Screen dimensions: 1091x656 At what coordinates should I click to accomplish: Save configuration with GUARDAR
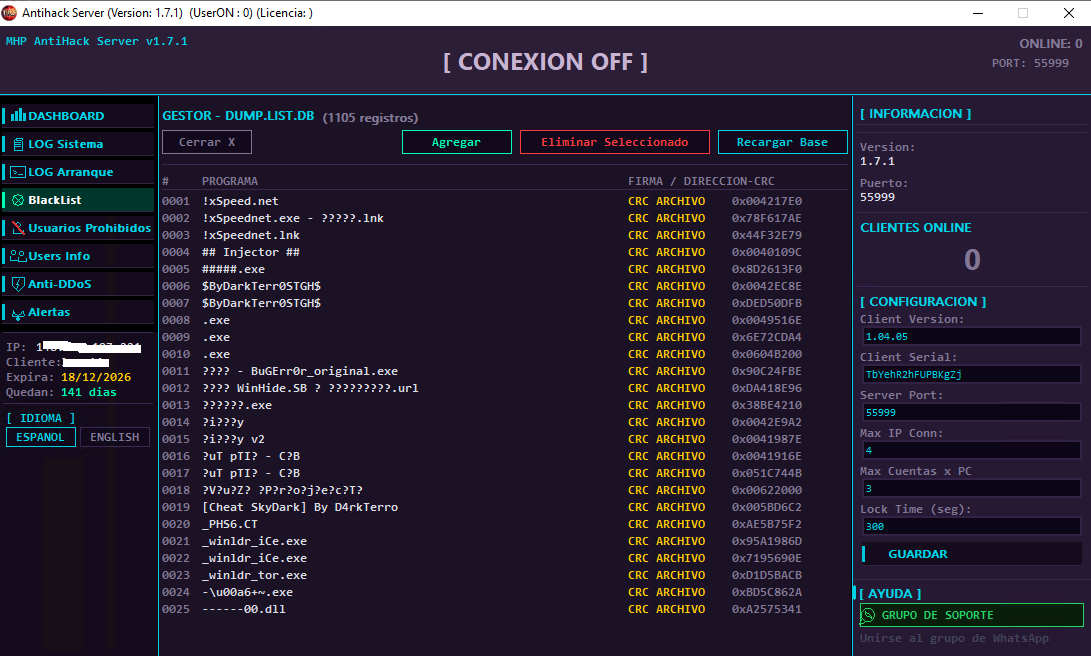[x=971, y=554]
